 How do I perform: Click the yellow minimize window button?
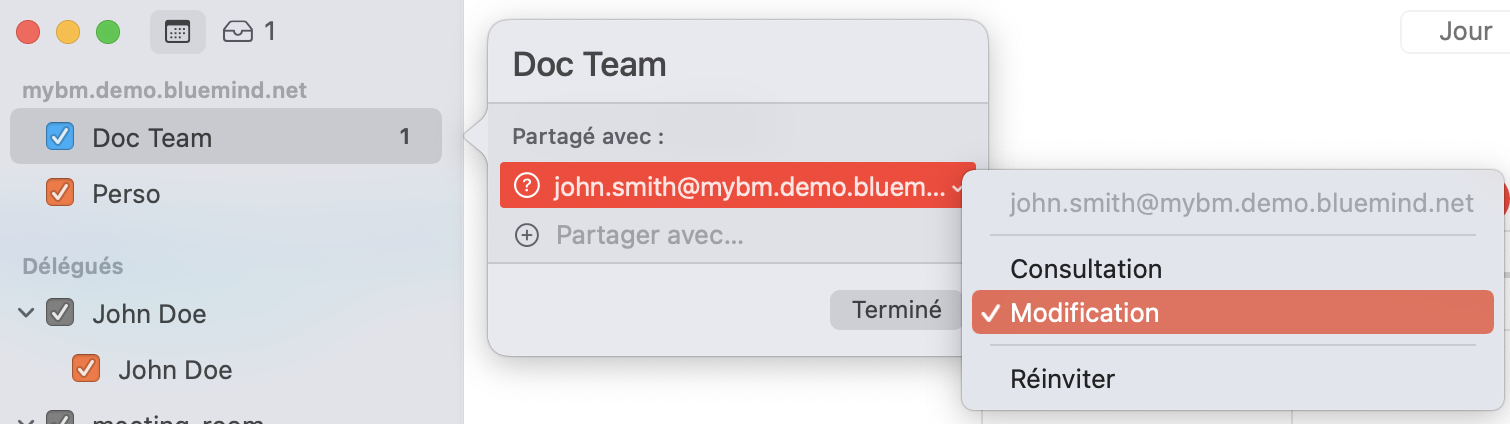point(67,32)
